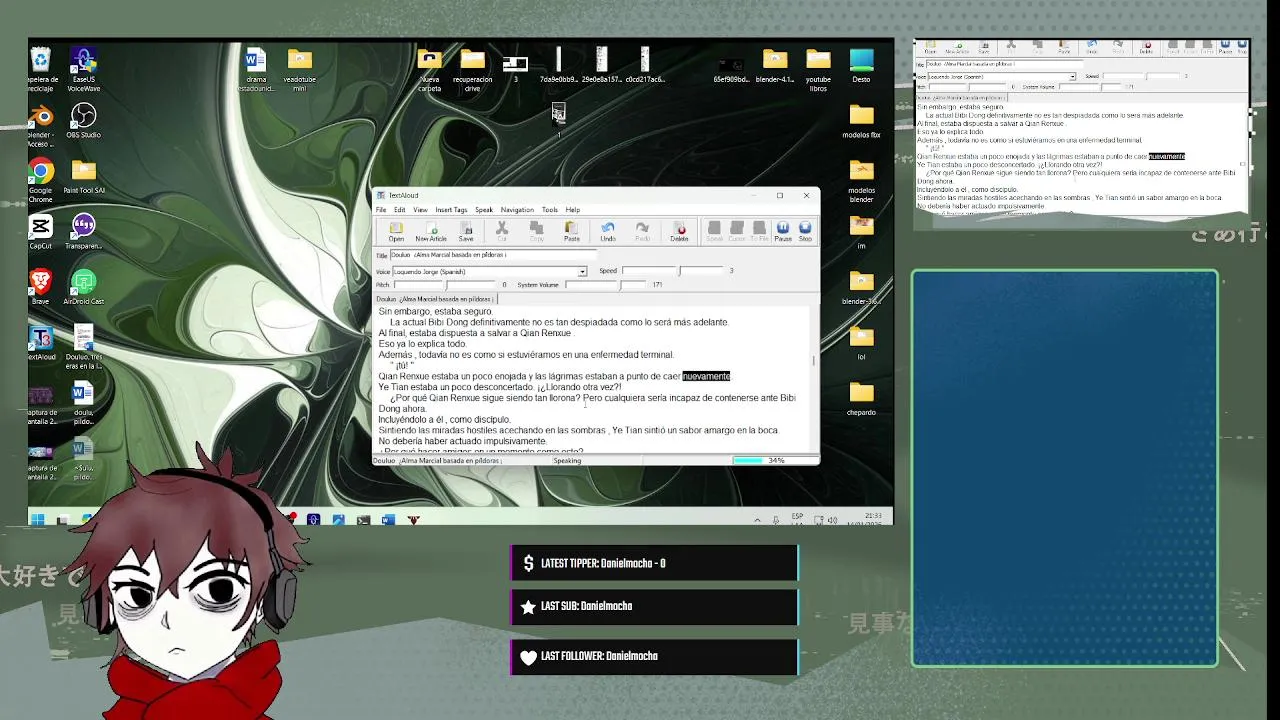Click the Undo toolbar icon

click(x=608, y=232)
